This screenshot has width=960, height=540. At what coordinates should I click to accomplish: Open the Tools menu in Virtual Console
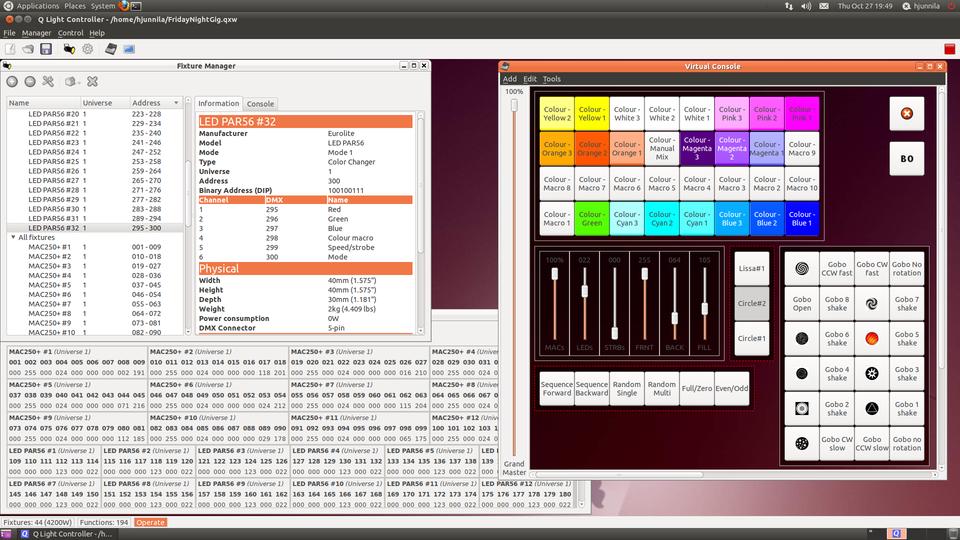pos(552,79)
